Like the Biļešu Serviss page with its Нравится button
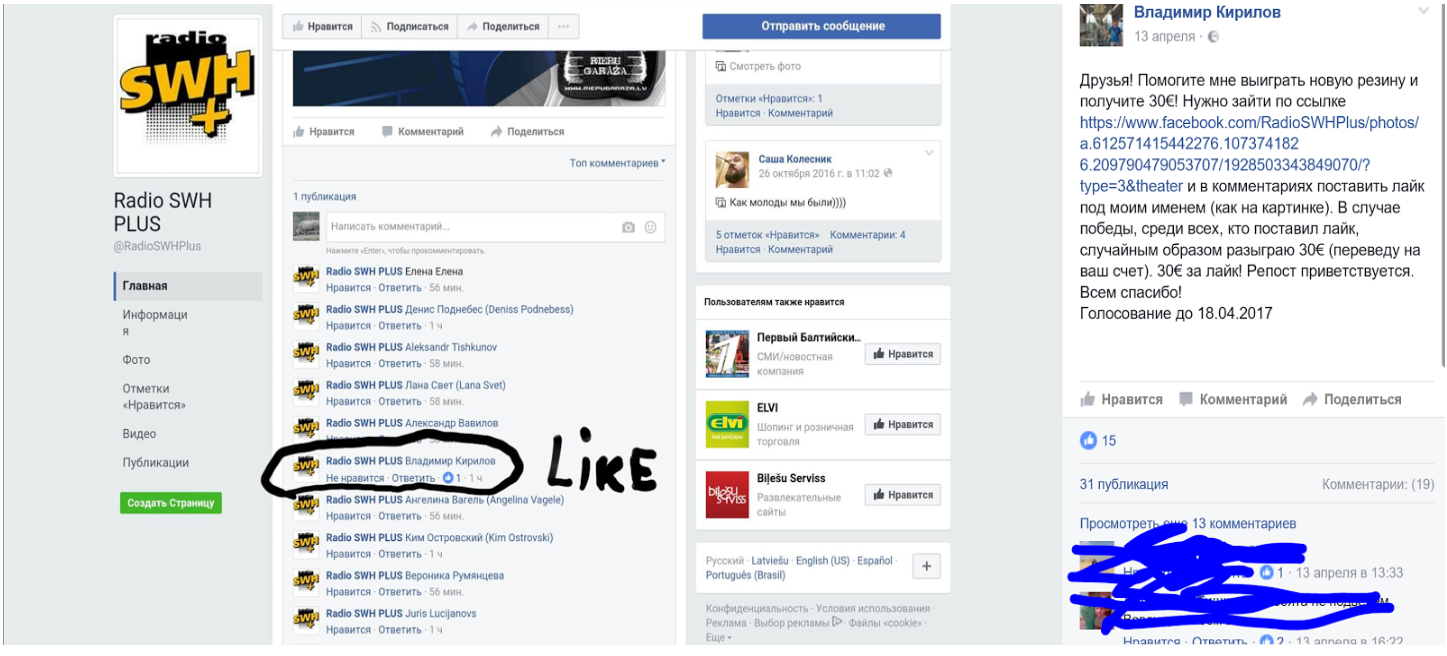This screenshot has height=656, width=1447. coord(903,494)
